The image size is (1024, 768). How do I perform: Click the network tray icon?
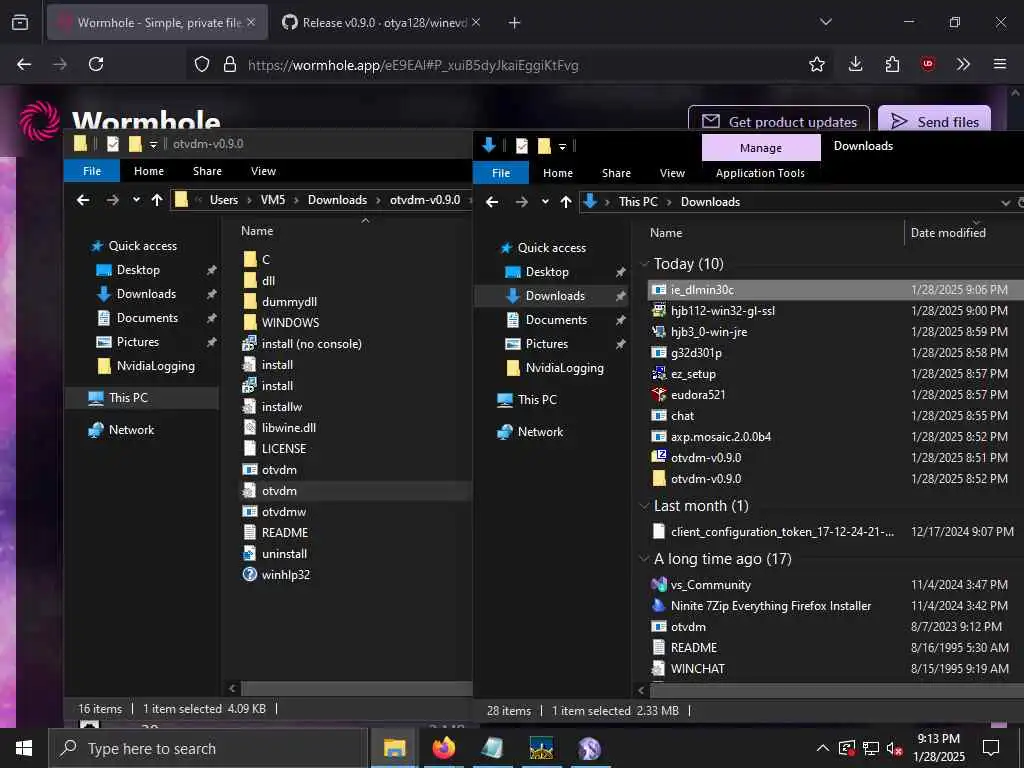click(871, 748)
